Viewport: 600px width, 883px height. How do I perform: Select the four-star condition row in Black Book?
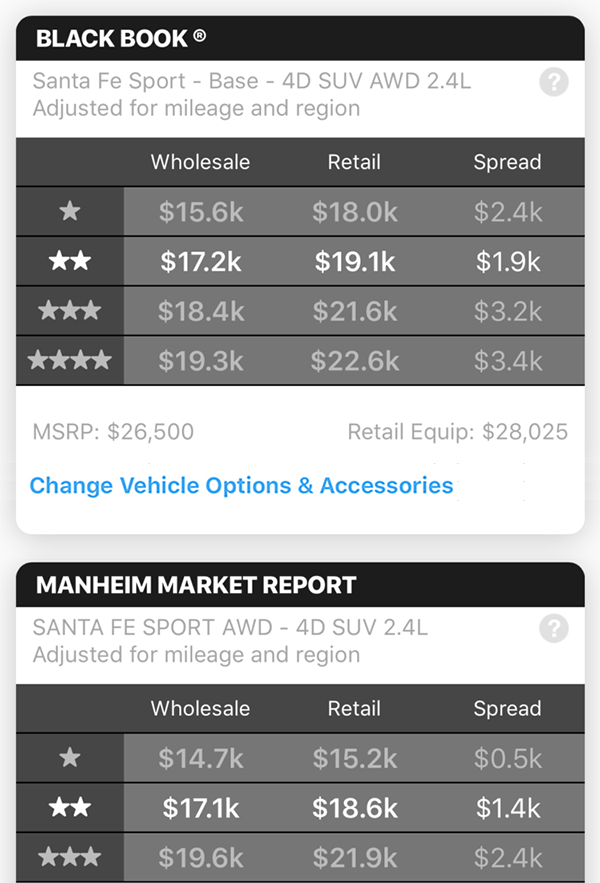(70, 360)
